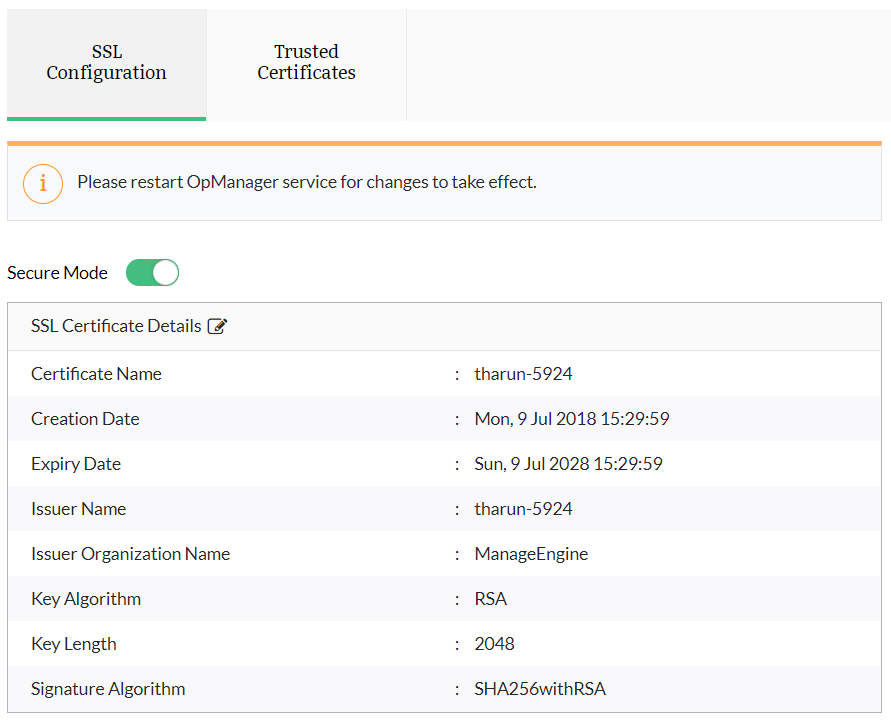
Task: Click the Expiry Date label
Action: (x=76, y=464)
